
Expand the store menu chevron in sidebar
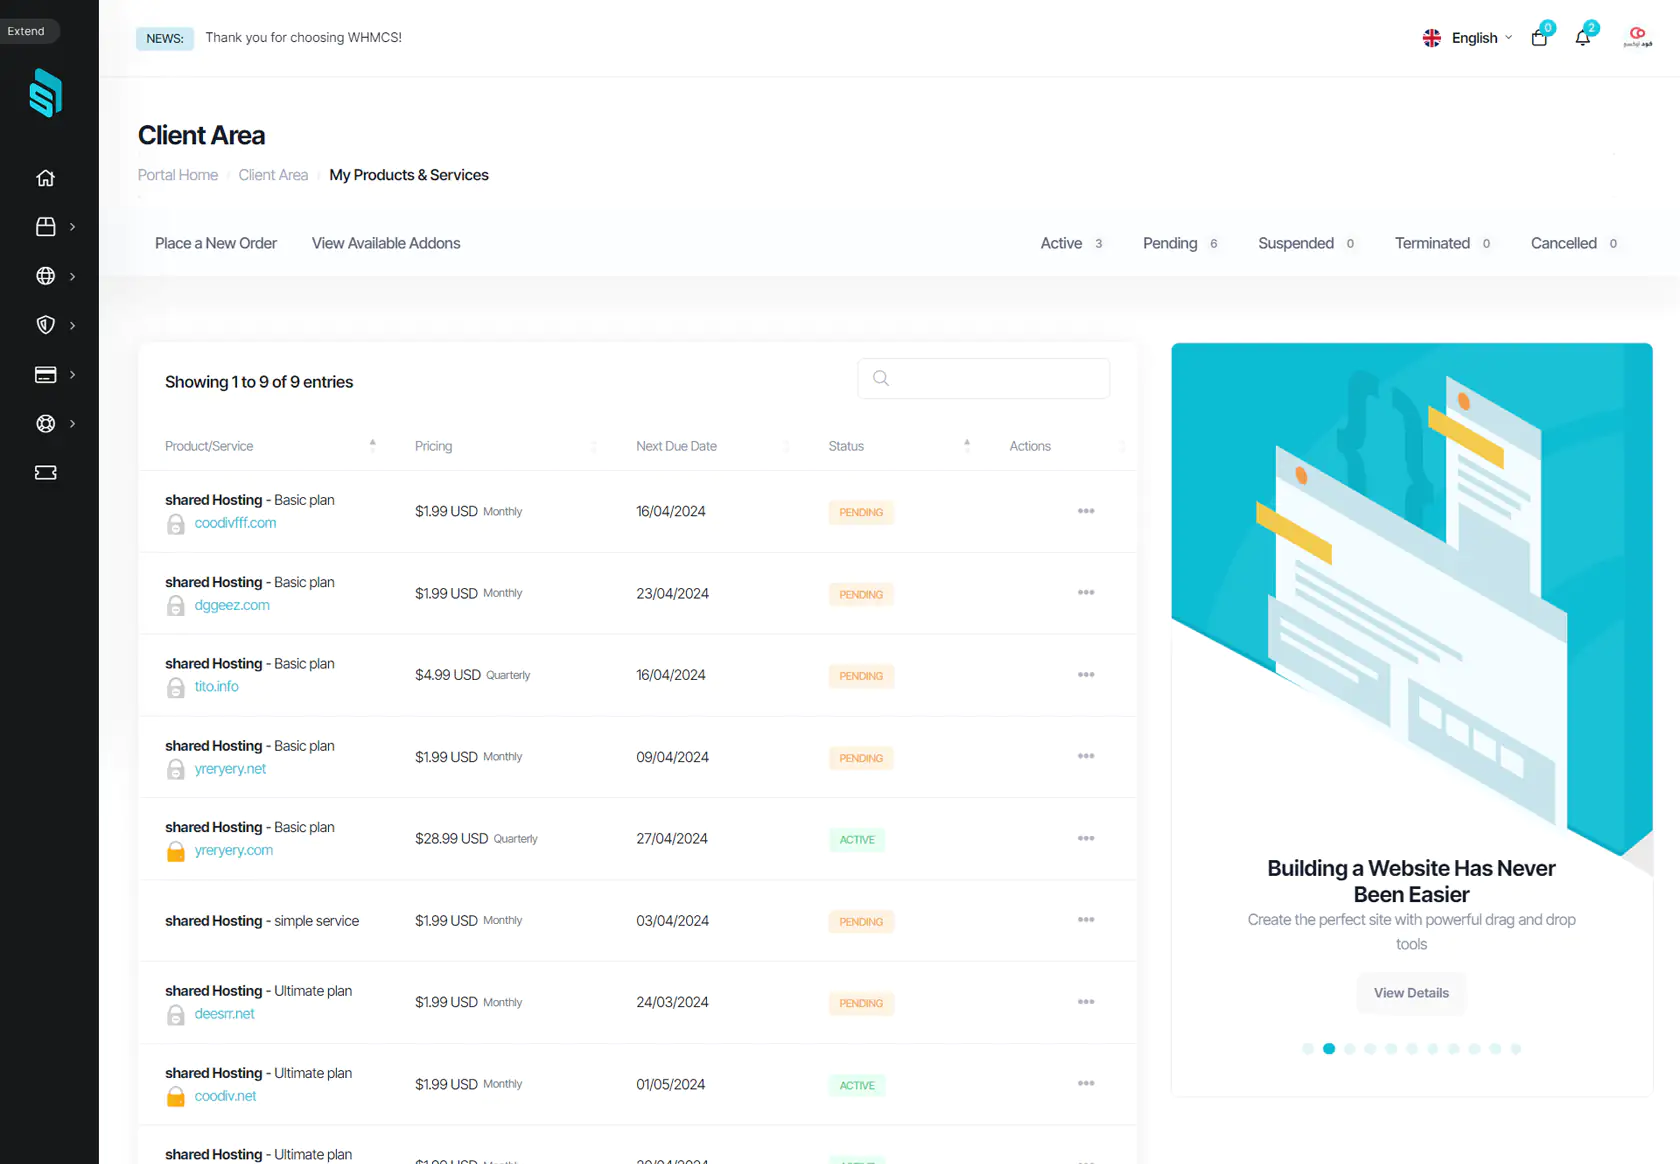(72, 227)
